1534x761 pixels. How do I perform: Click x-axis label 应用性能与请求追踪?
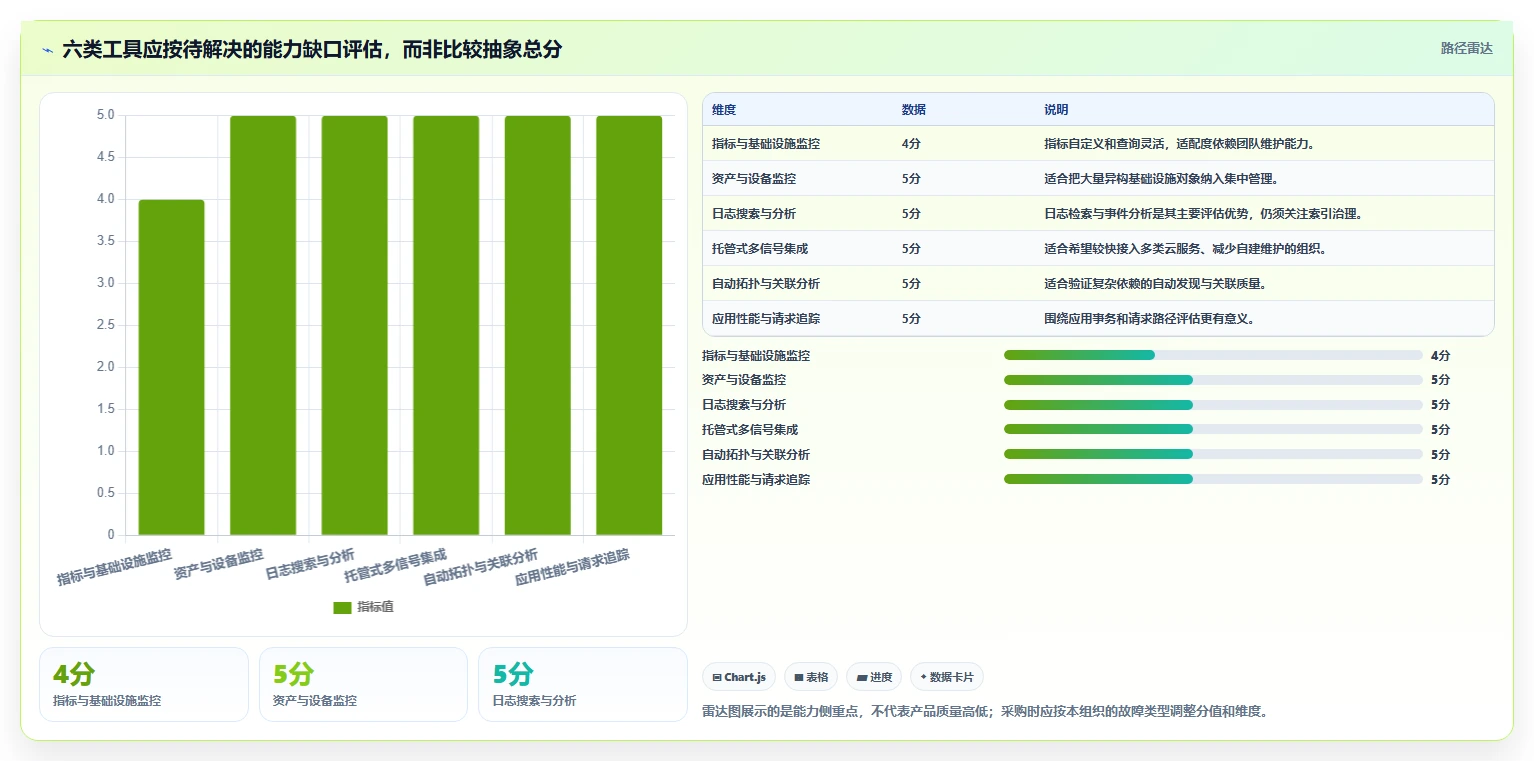[573, 568]
